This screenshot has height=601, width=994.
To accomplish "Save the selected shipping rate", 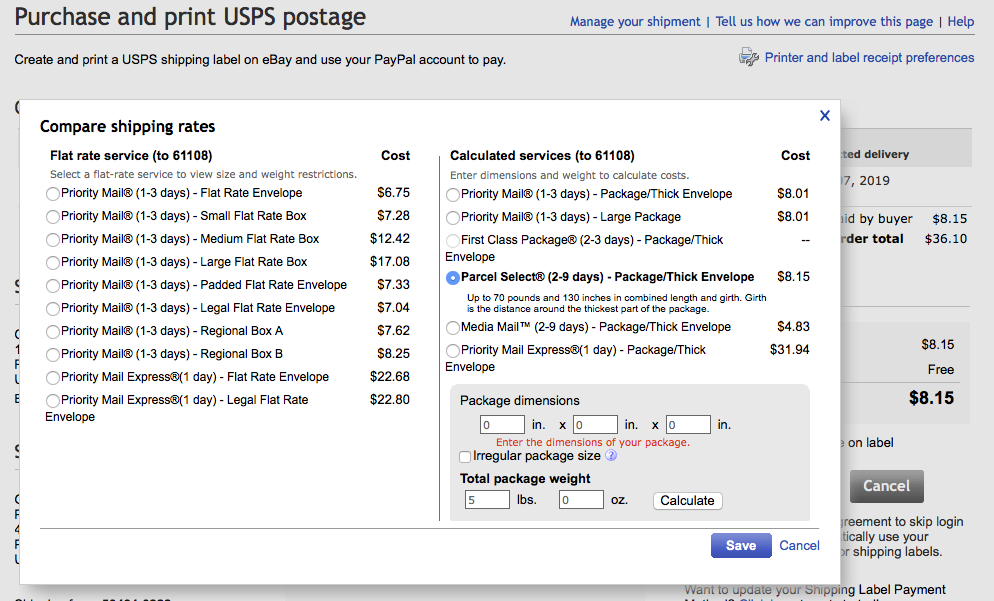I will pos(741,545).
